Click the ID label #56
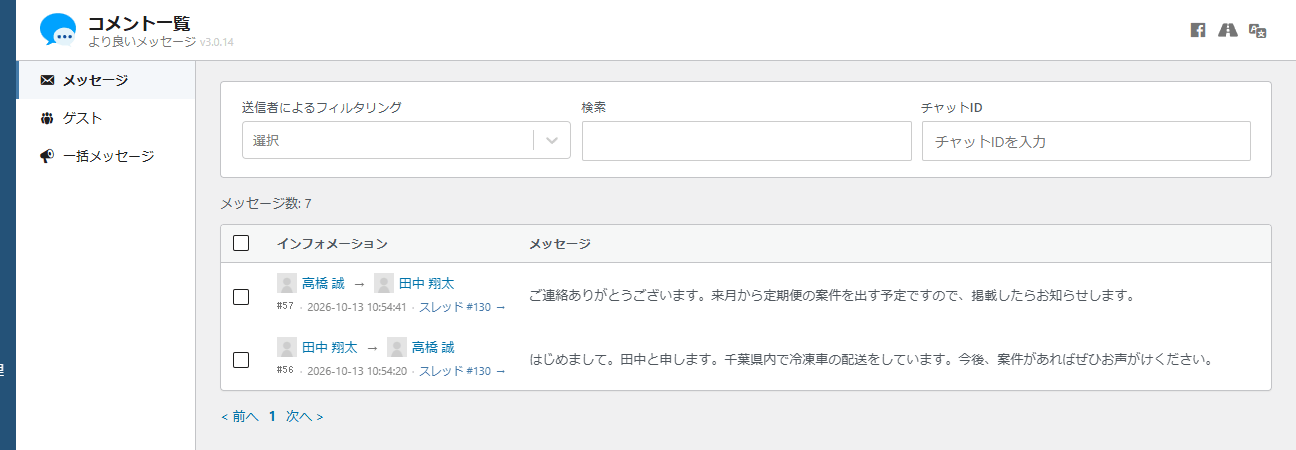The image size is (1296, 450). pos(285,370)
